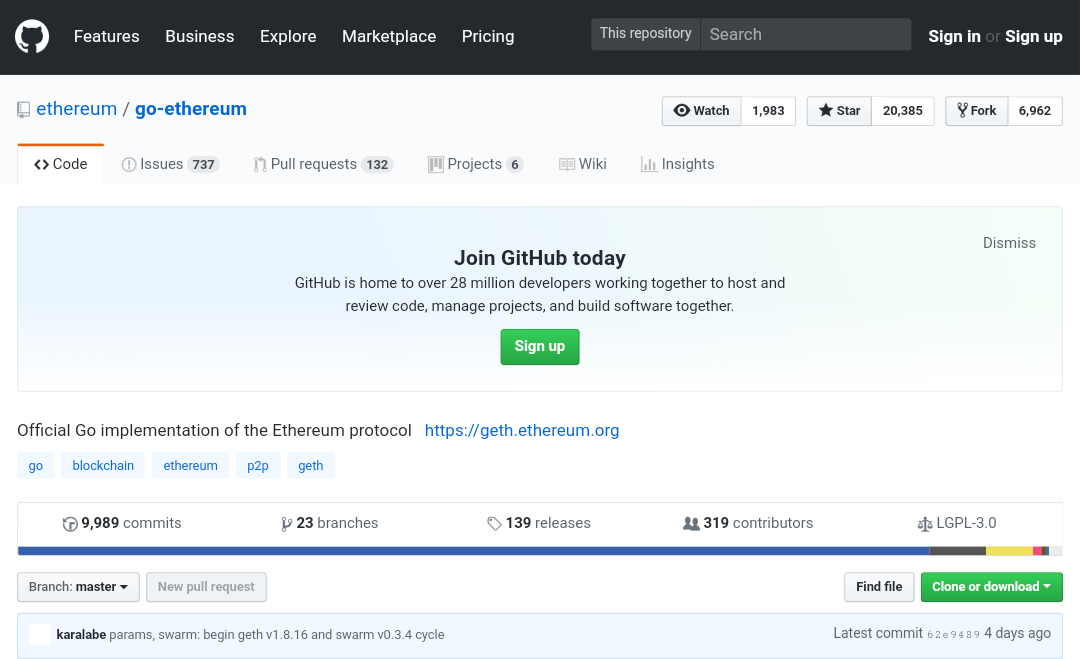Open the LGPL-3.0 license link

(957, 523)
